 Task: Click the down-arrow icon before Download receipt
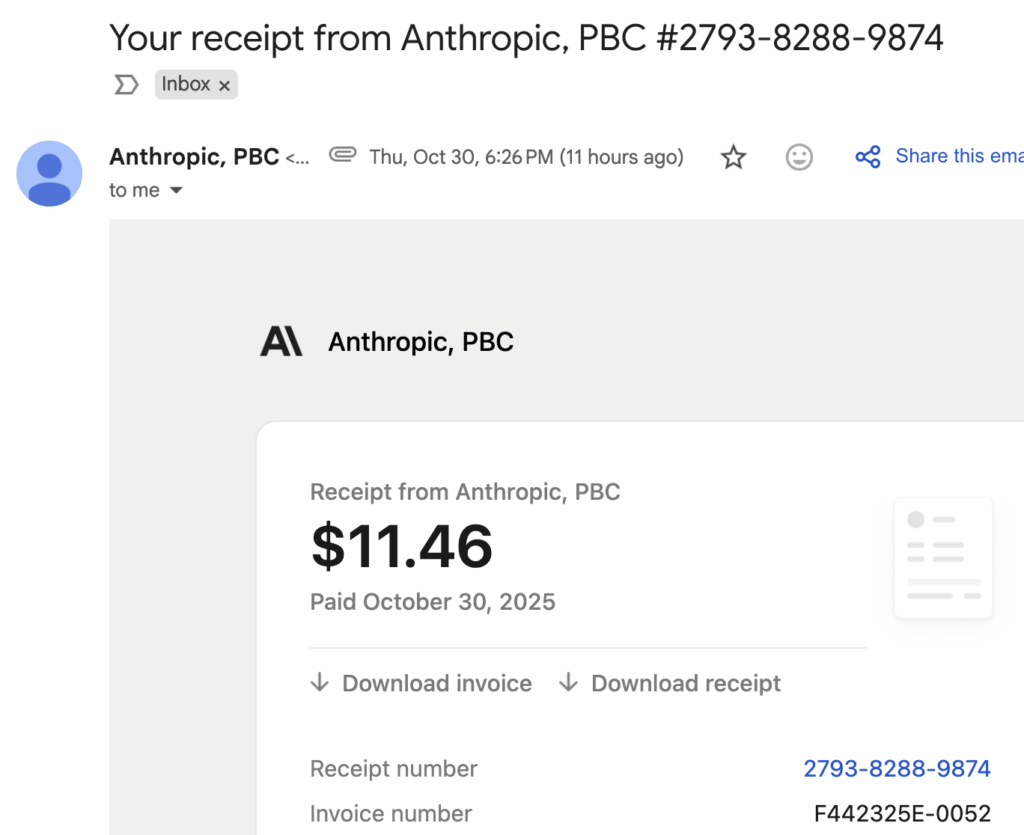point(569,683)
